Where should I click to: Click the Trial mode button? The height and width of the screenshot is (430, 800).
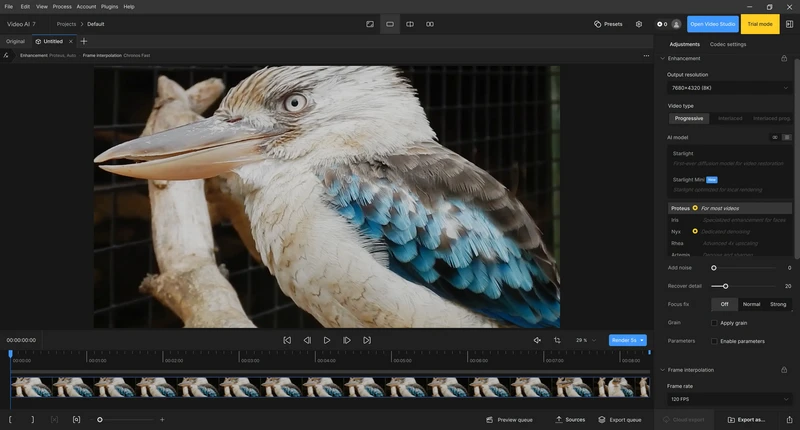click(x=760, y=24)
